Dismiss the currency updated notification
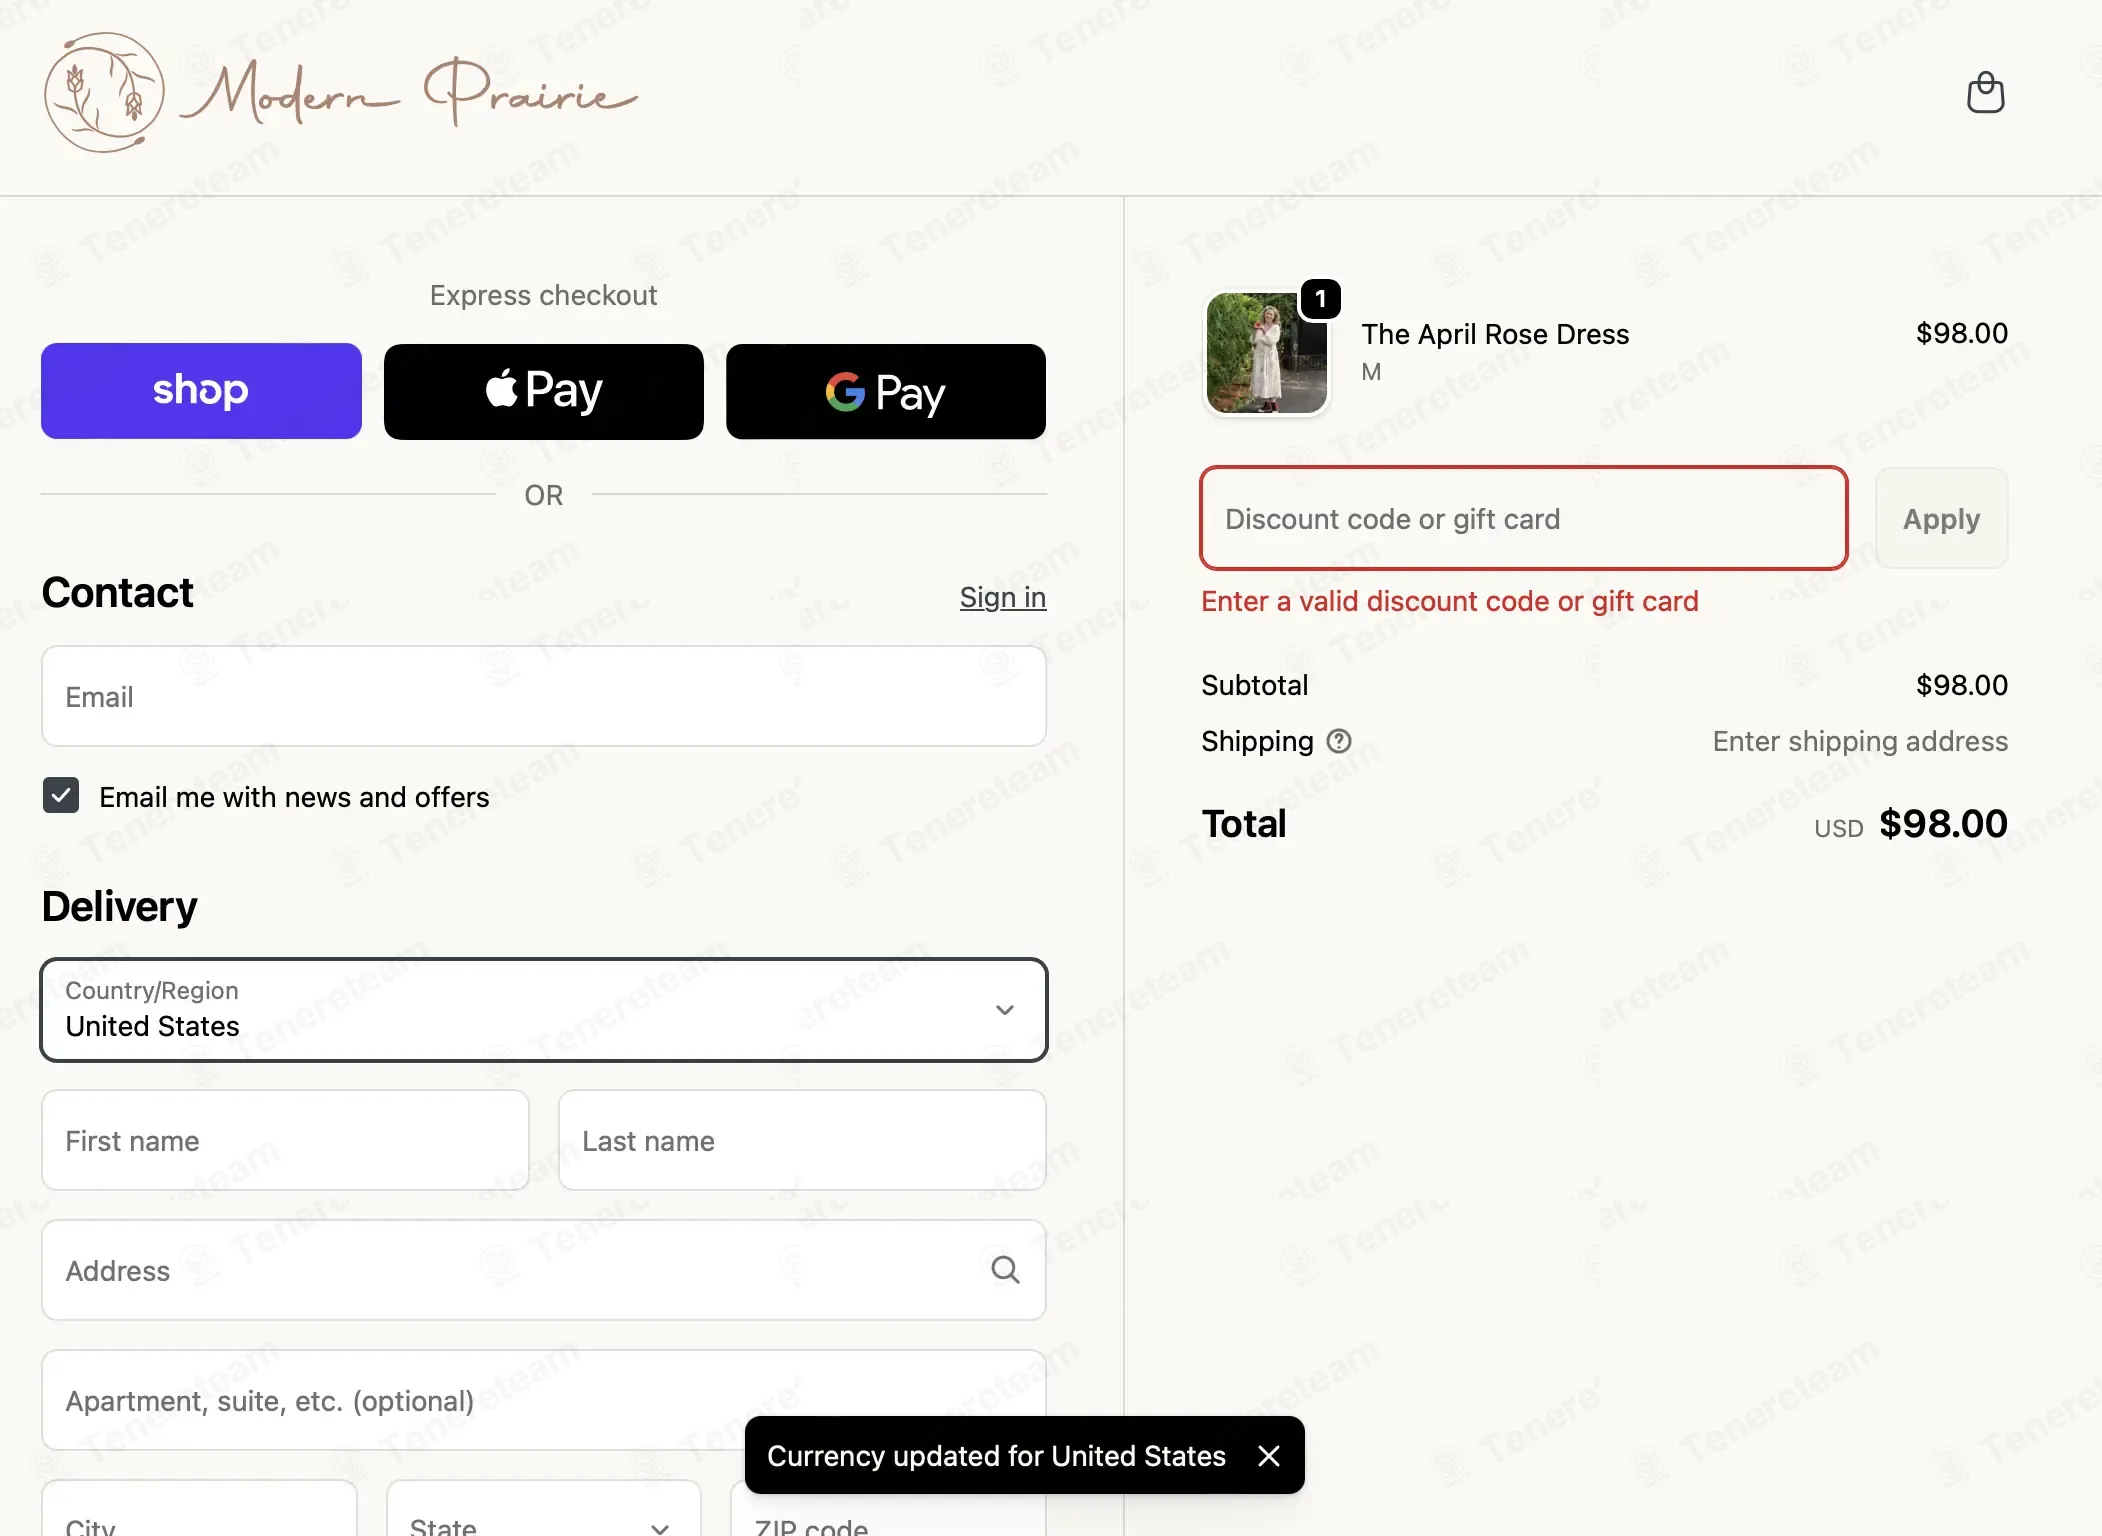The image size is (2102, 1536). (x=1269, y=1456)
